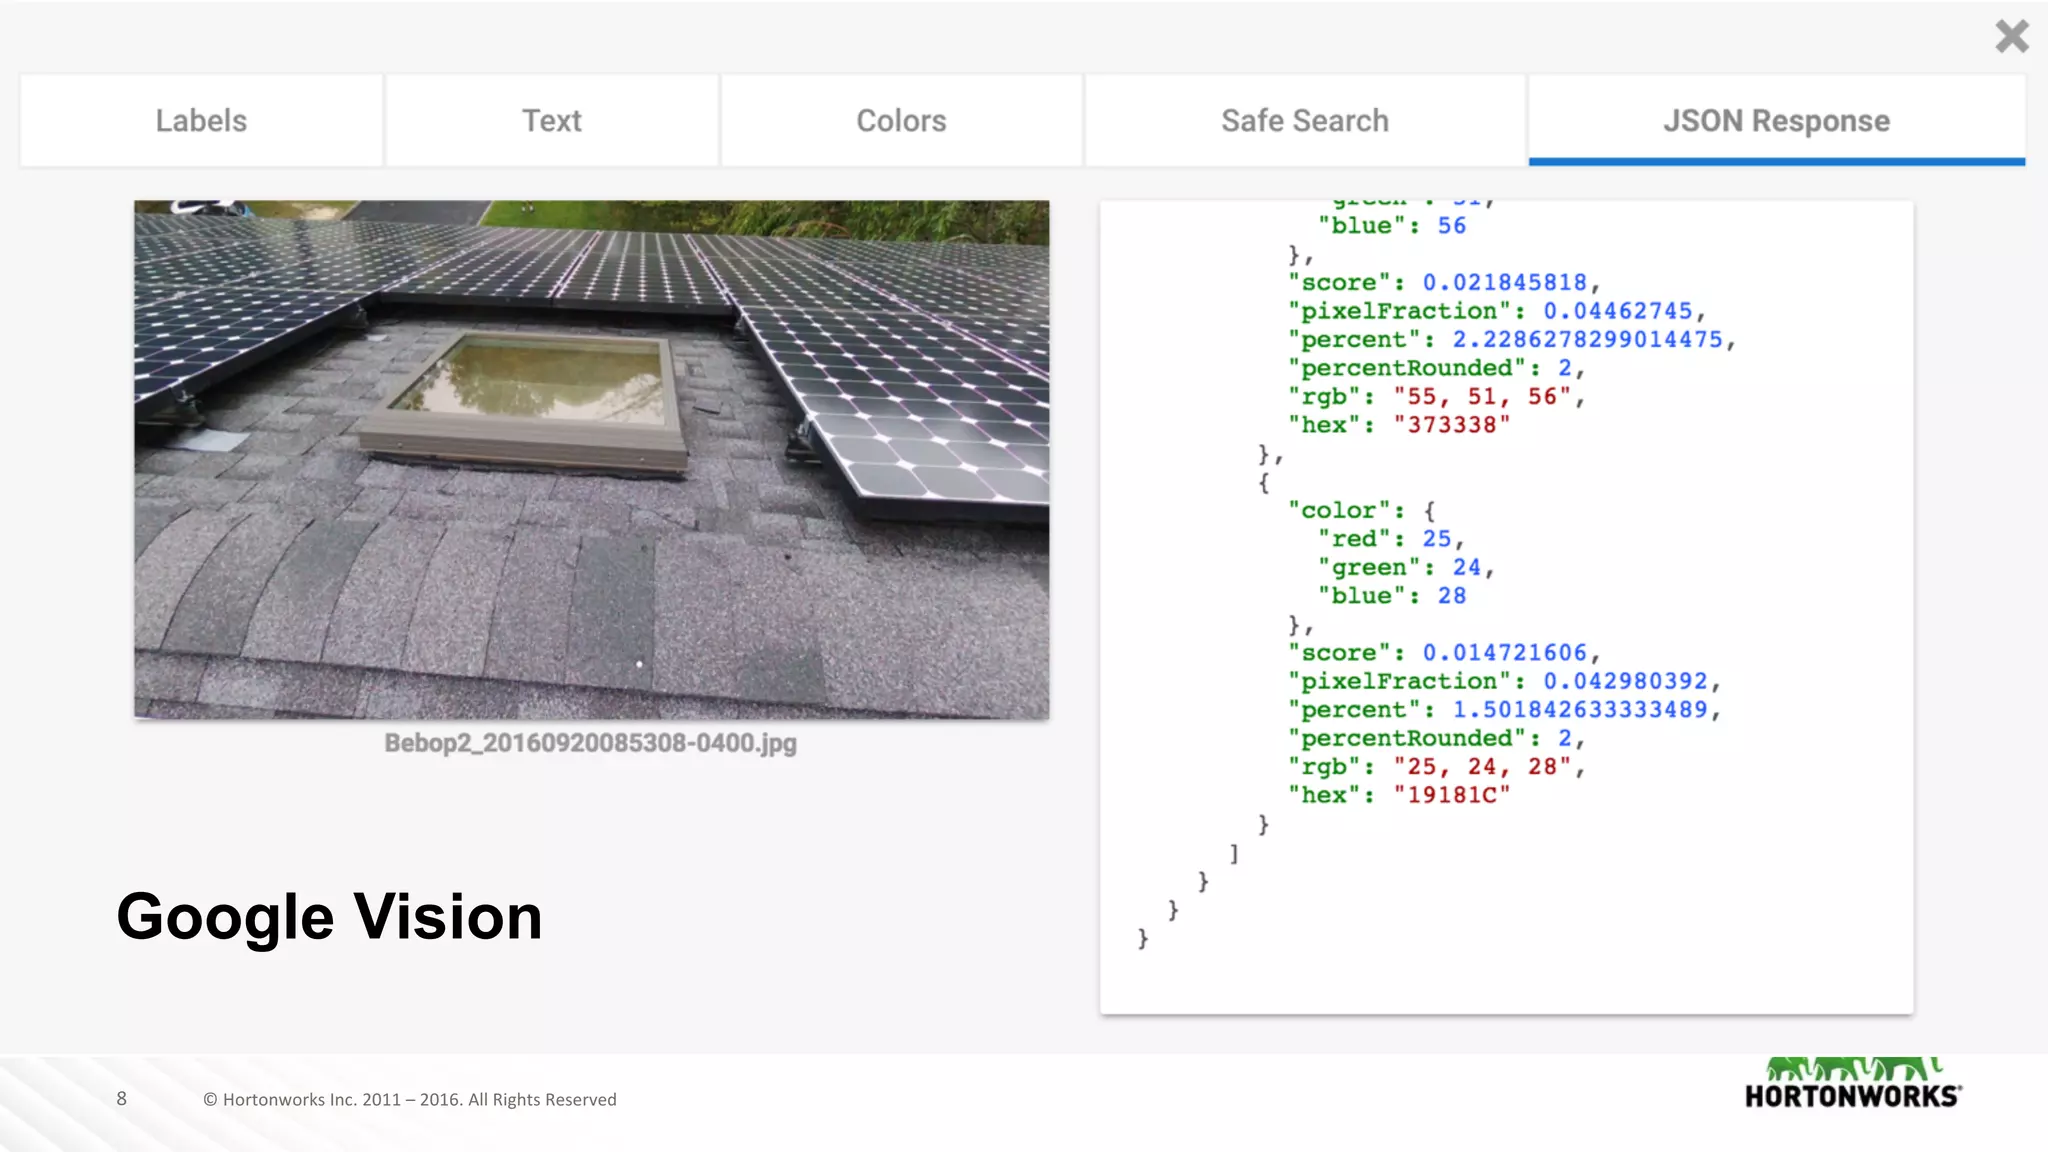Click the score value 0.021845818
Screen dimensions: 2048x1152
(1504, 283)
